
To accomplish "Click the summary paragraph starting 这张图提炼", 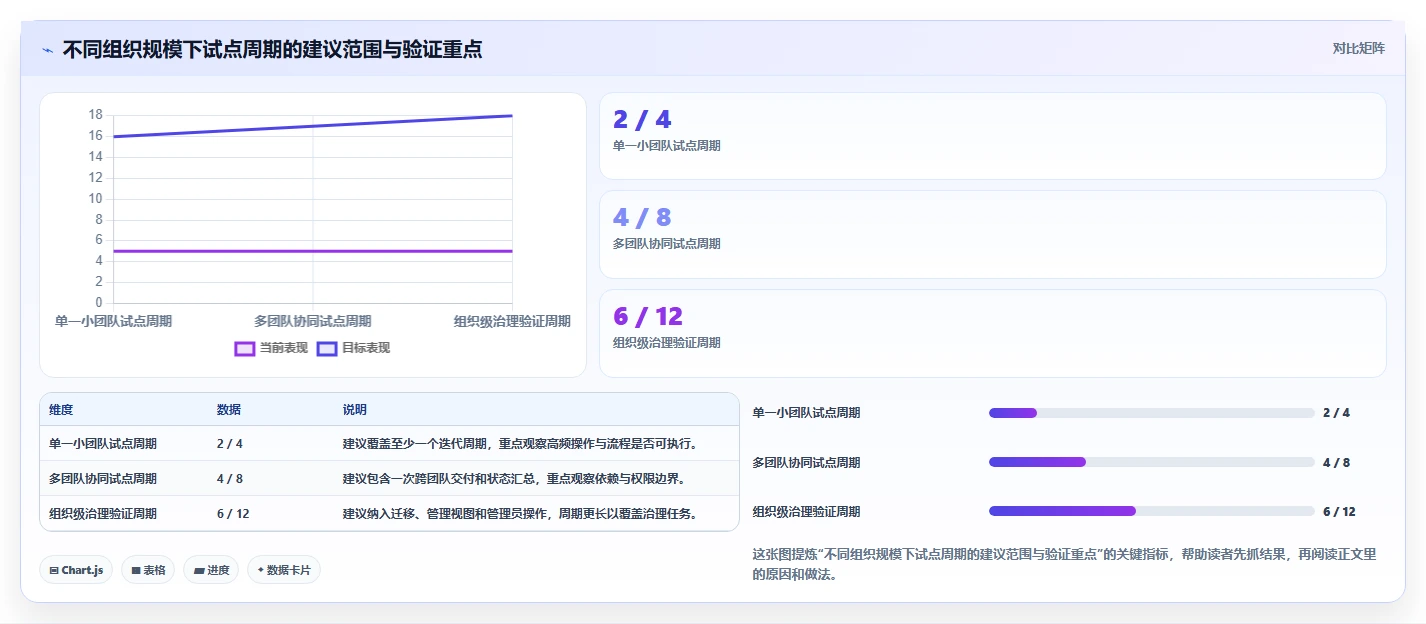I will point(1064,564).
